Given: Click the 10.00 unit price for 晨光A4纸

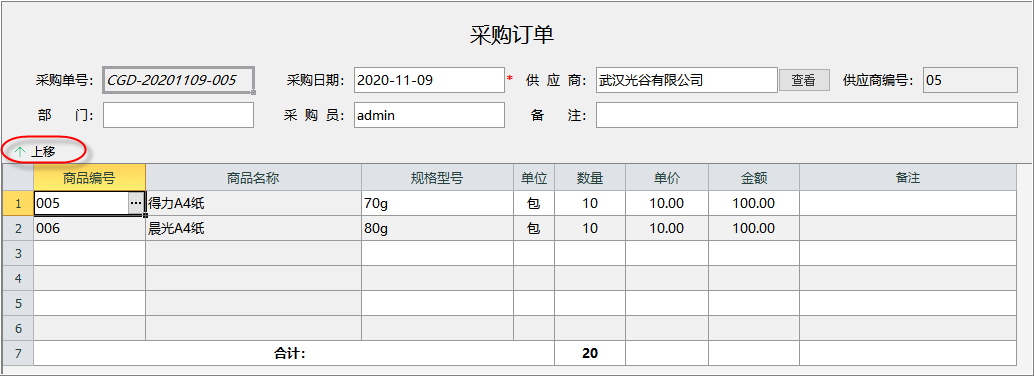Looking at the screenshot, I should pos(667,228).
